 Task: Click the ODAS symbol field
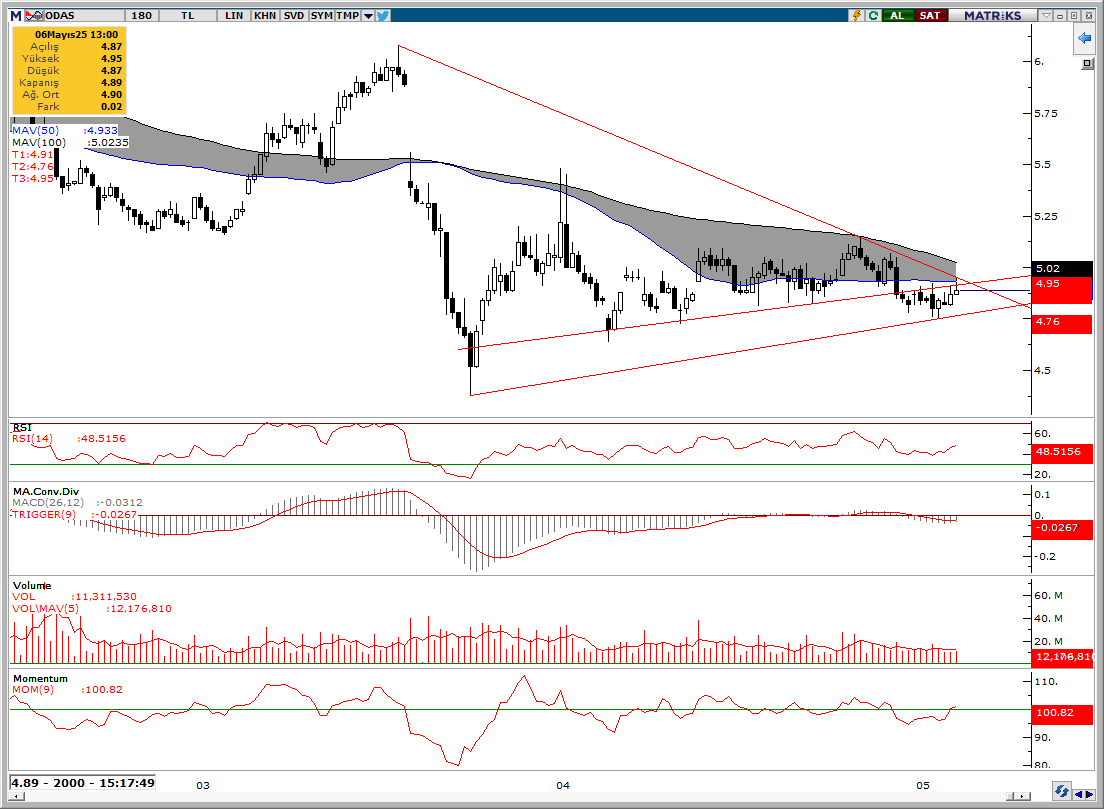point(83,15)
